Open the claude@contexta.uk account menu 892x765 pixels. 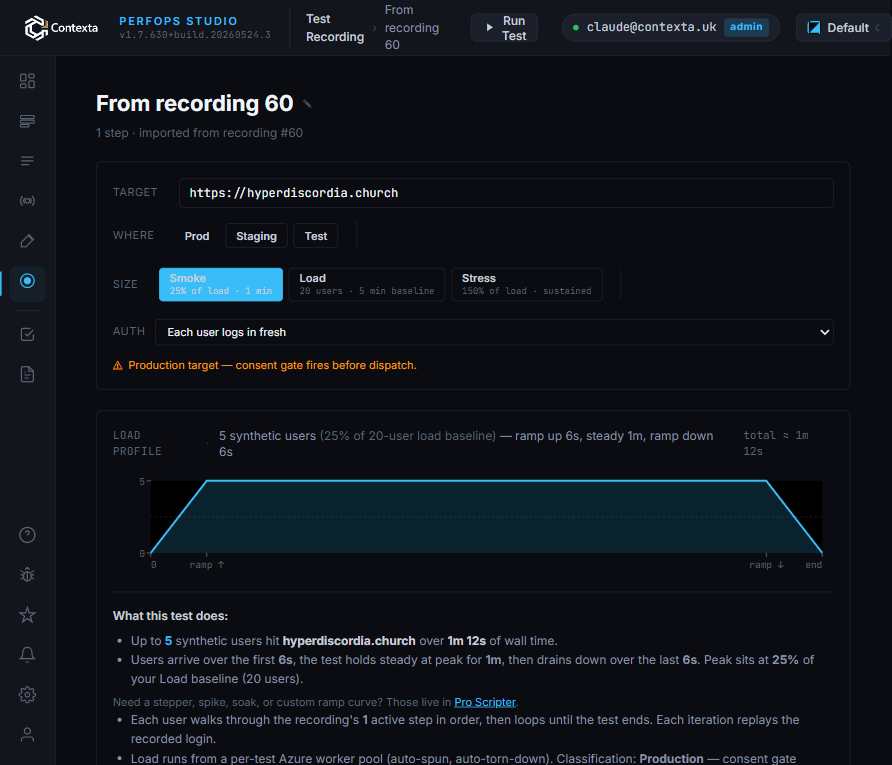click(671, 27)
